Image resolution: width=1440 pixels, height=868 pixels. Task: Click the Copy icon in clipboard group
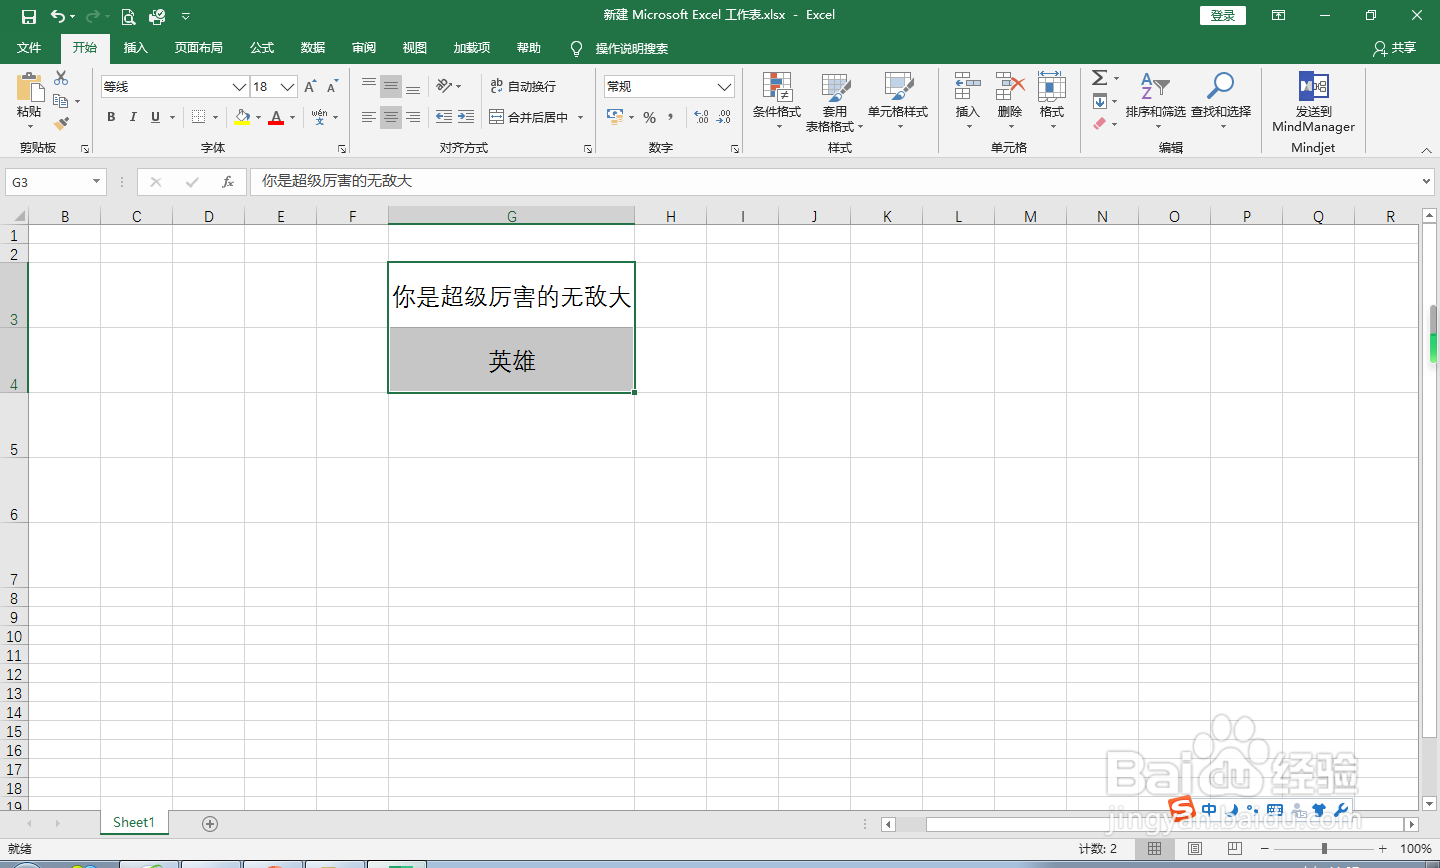(x=61, y=101)
